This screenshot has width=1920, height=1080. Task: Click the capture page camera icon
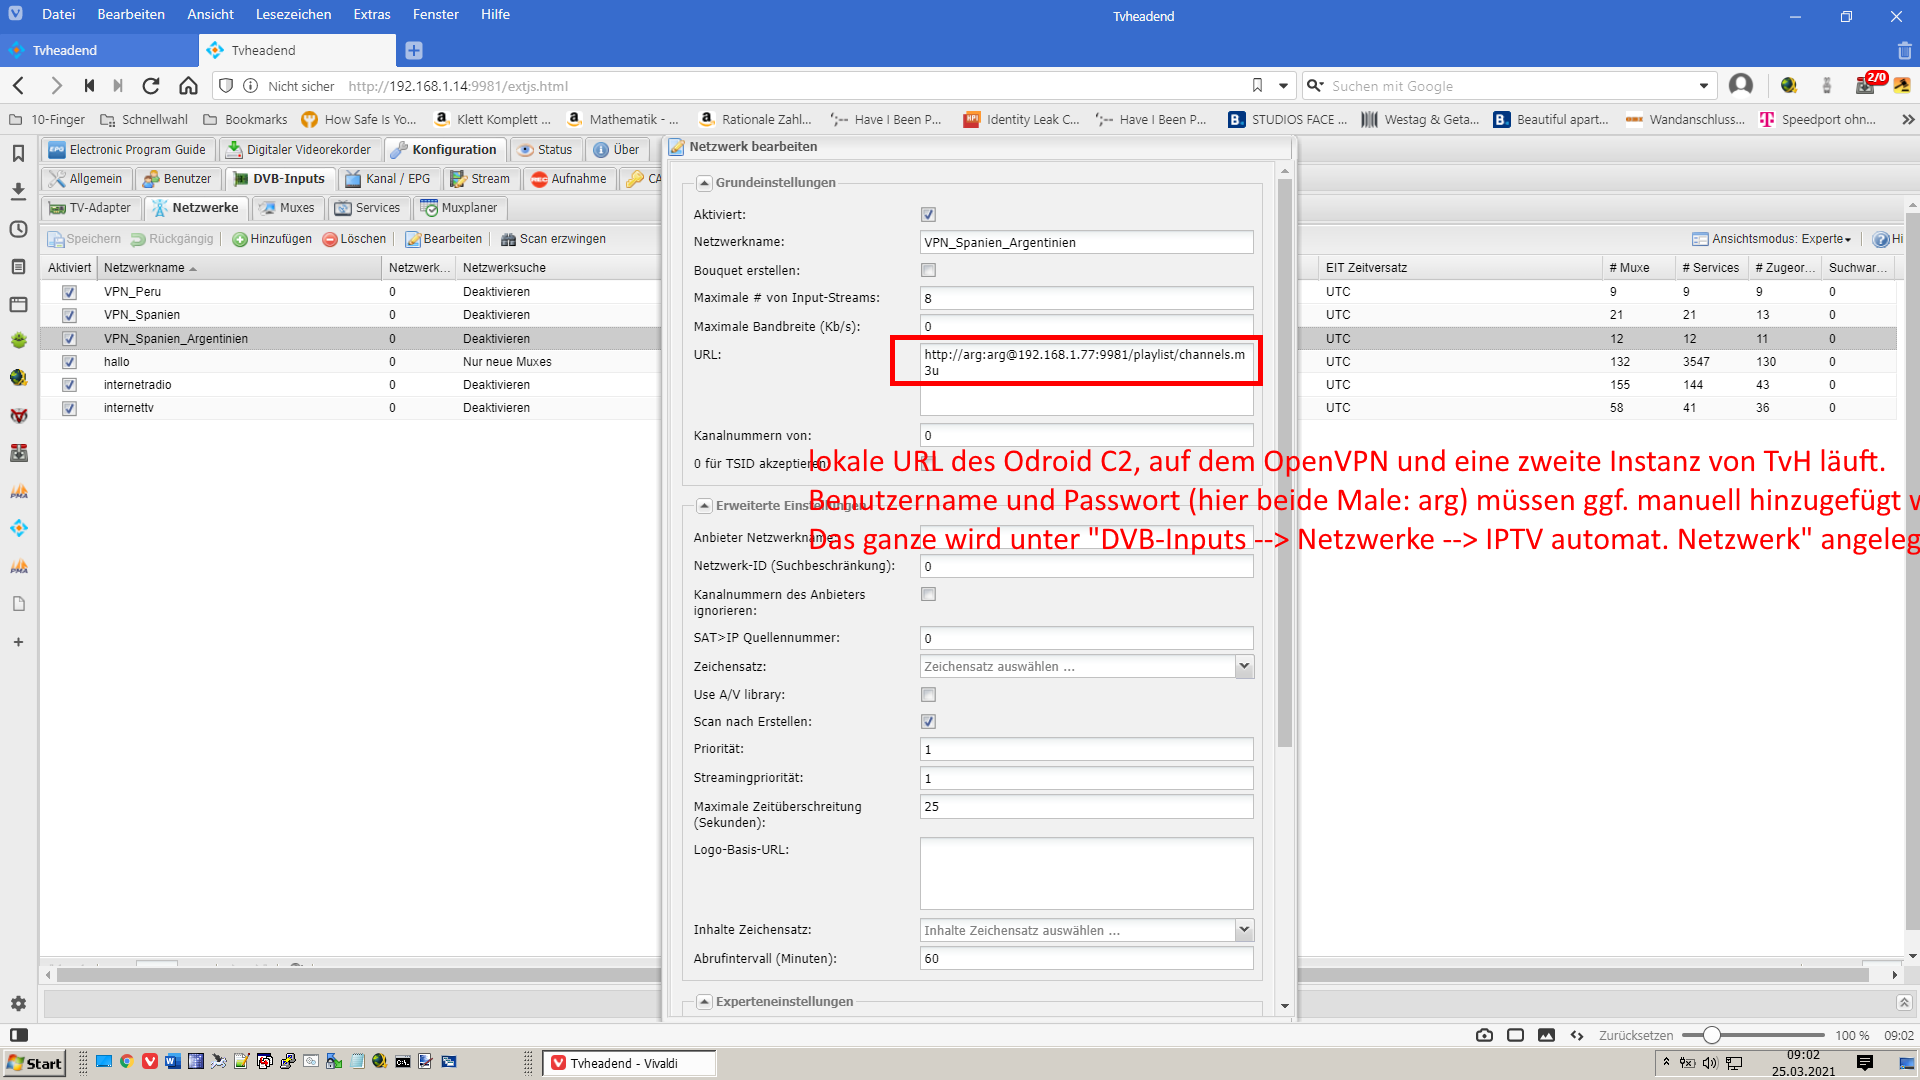click(1484, 1035)
